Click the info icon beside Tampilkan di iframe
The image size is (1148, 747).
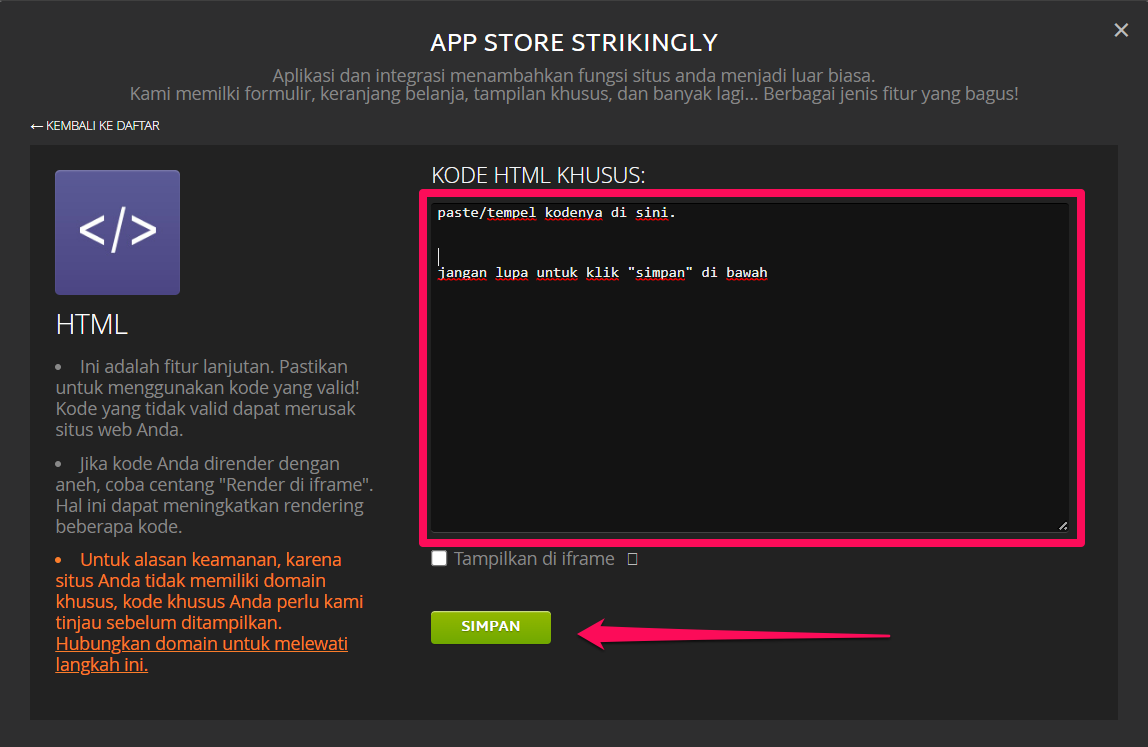point(633,559)
